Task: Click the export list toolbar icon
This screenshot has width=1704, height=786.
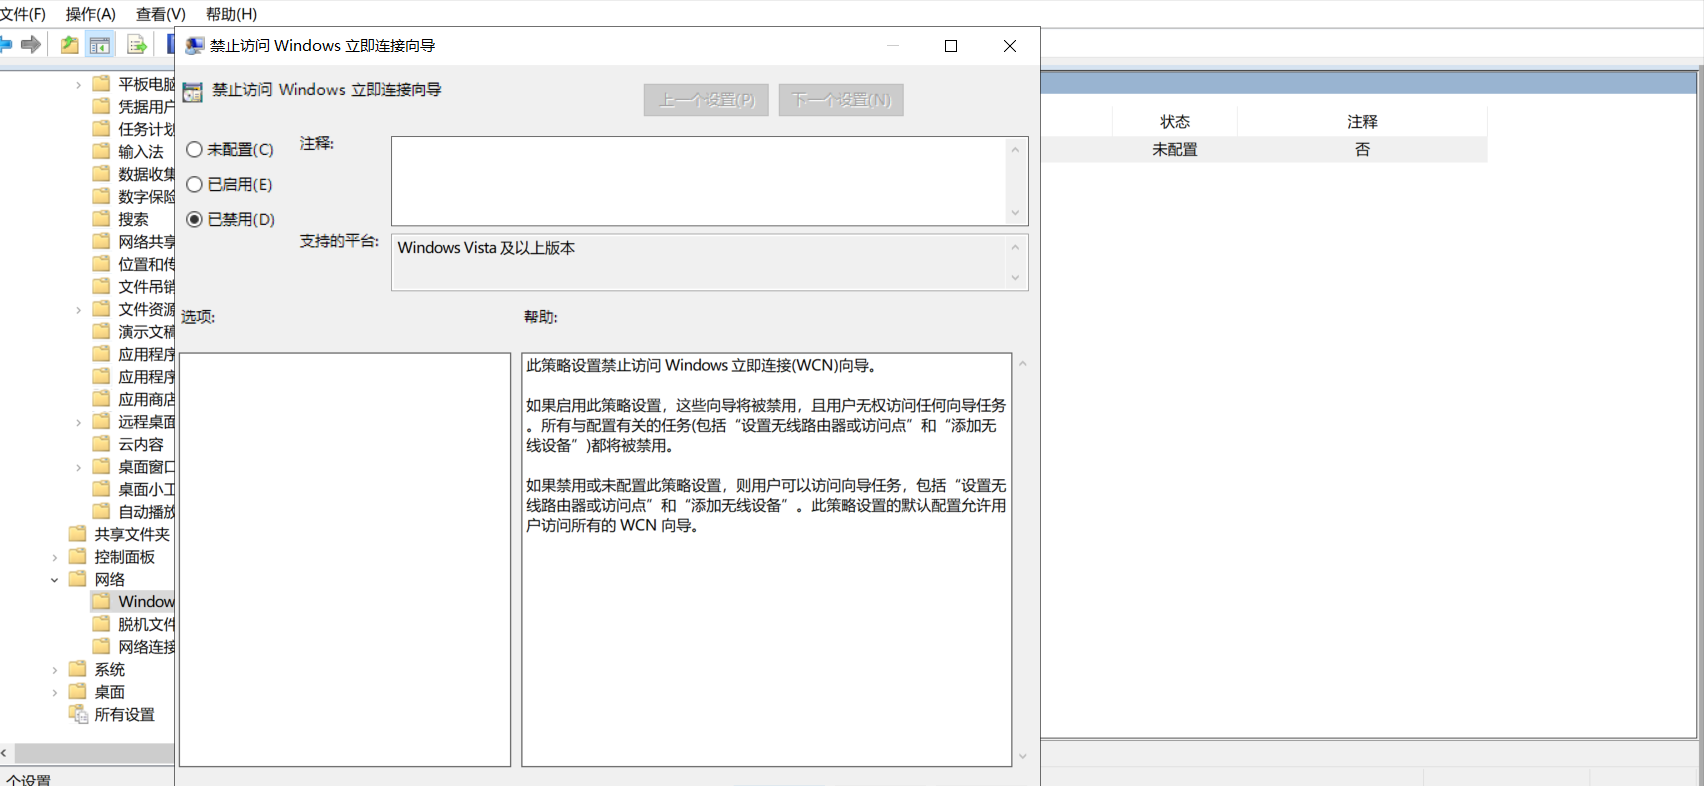Action: pyautogui.click(x=137, y=44)
